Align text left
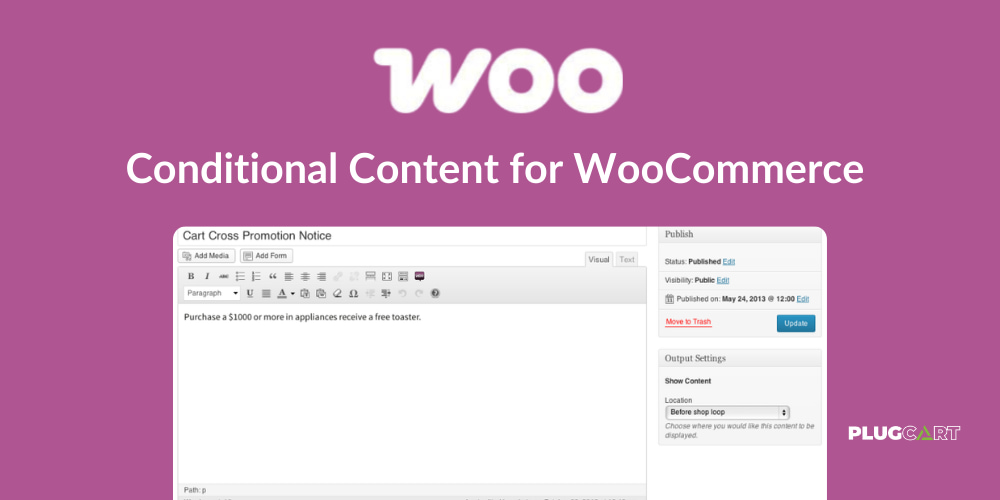The height and width of the screenshot is (500, 1000). coord(289,276)
